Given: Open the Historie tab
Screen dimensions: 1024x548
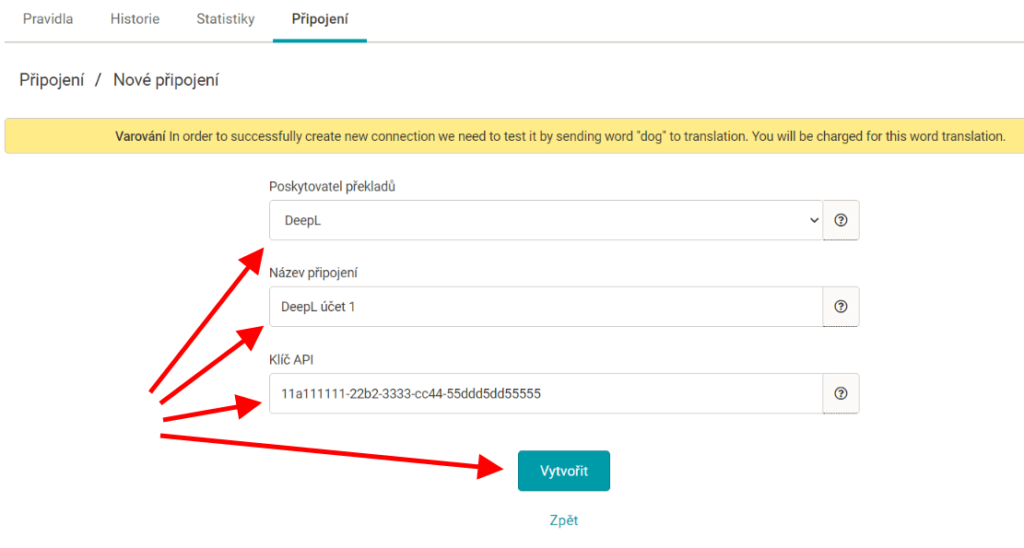Looking at the screenshot, I should click(x=135, y=19).
